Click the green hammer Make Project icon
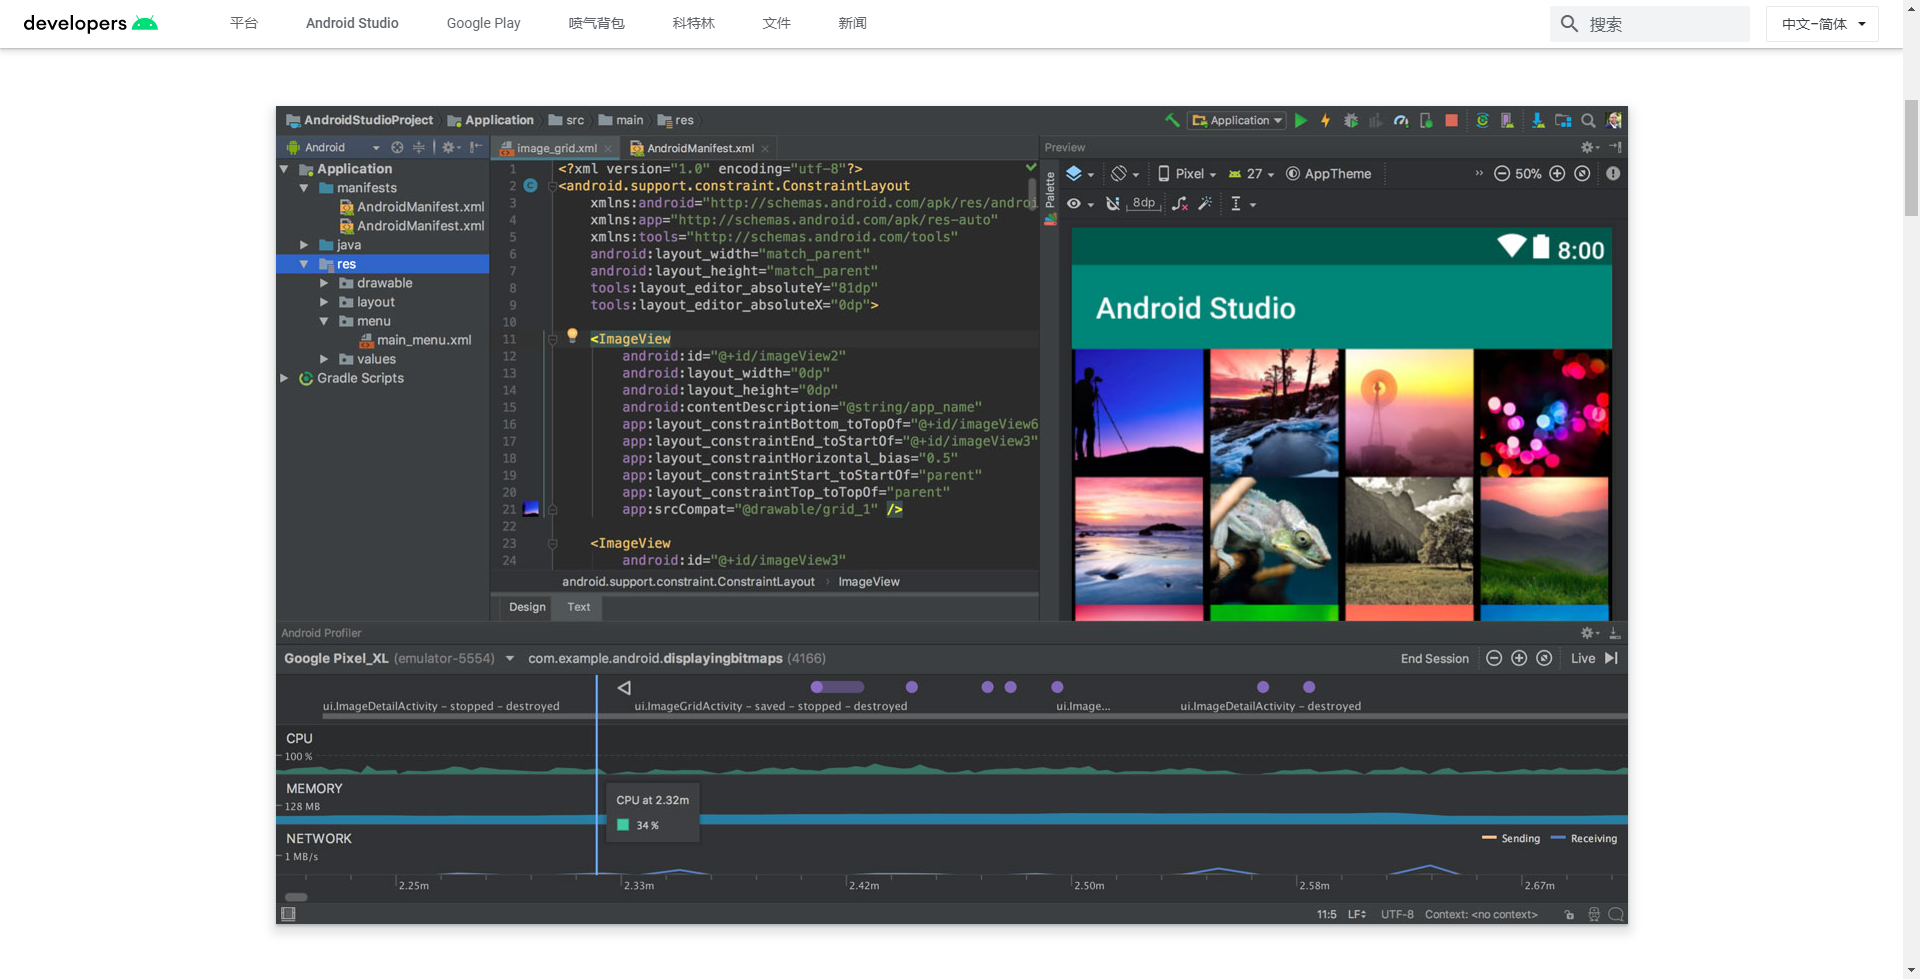The image size is (1920, 979). pos(1172,120)
